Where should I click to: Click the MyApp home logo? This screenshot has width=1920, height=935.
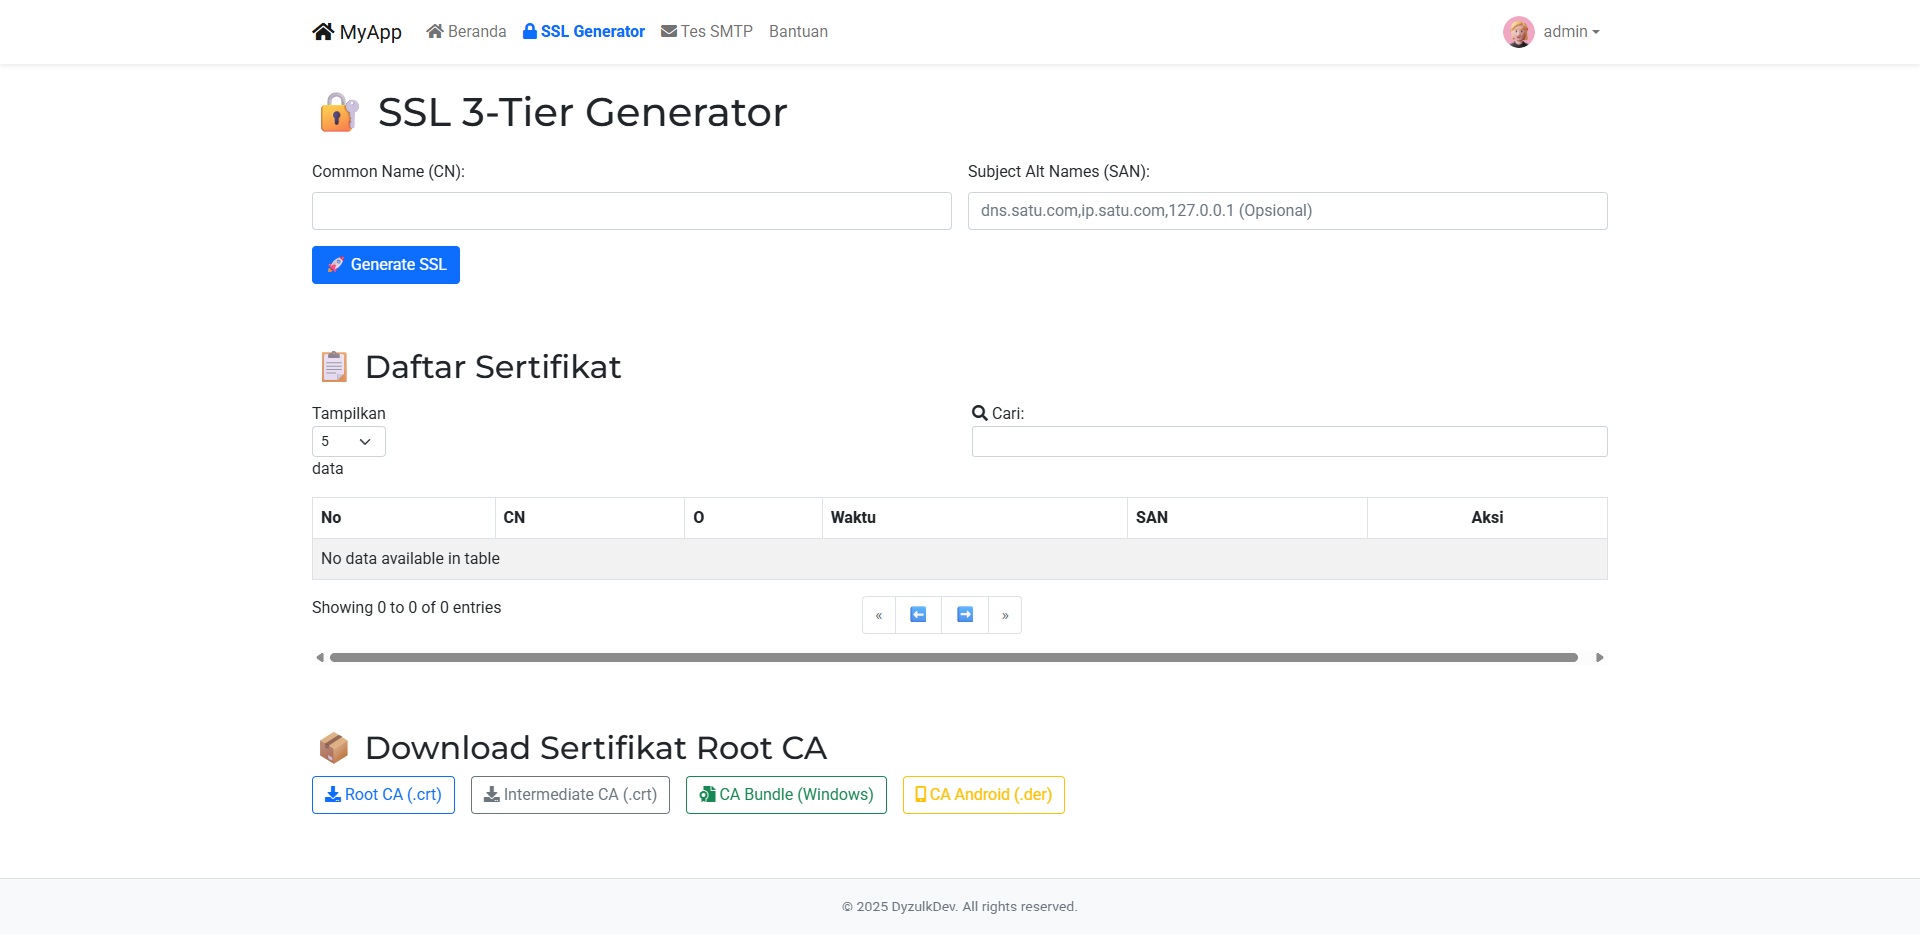click(x=357, y=32)
